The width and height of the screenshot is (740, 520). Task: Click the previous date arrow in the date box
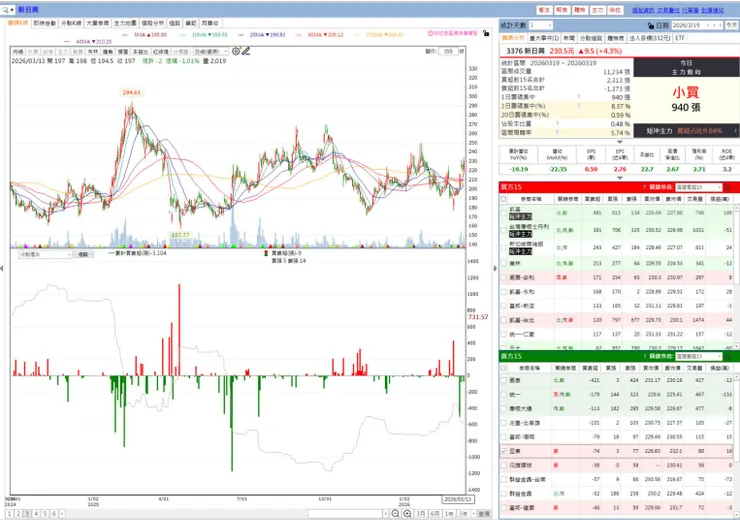click(714, 25)
